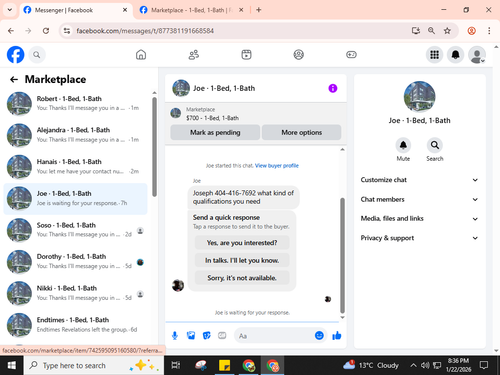Open Task View on the taskbar
The image size is (500, 375).
pos(176,366)
